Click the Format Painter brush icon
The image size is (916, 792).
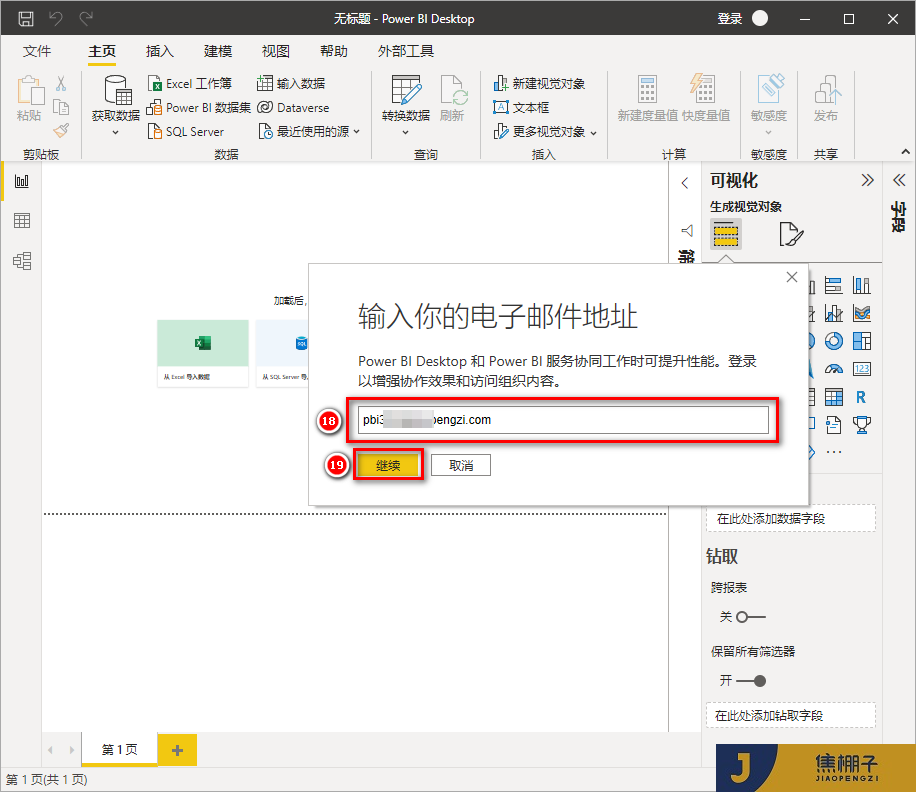pos(61,130)
